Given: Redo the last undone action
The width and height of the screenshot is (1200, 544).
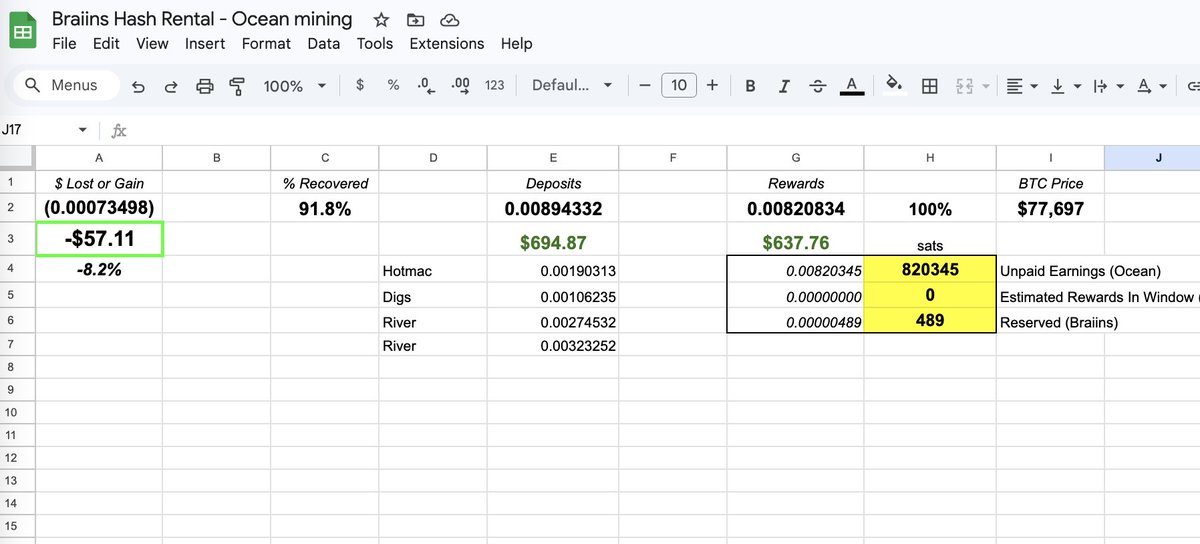Looking at the screenshot, I should [171, 86].
